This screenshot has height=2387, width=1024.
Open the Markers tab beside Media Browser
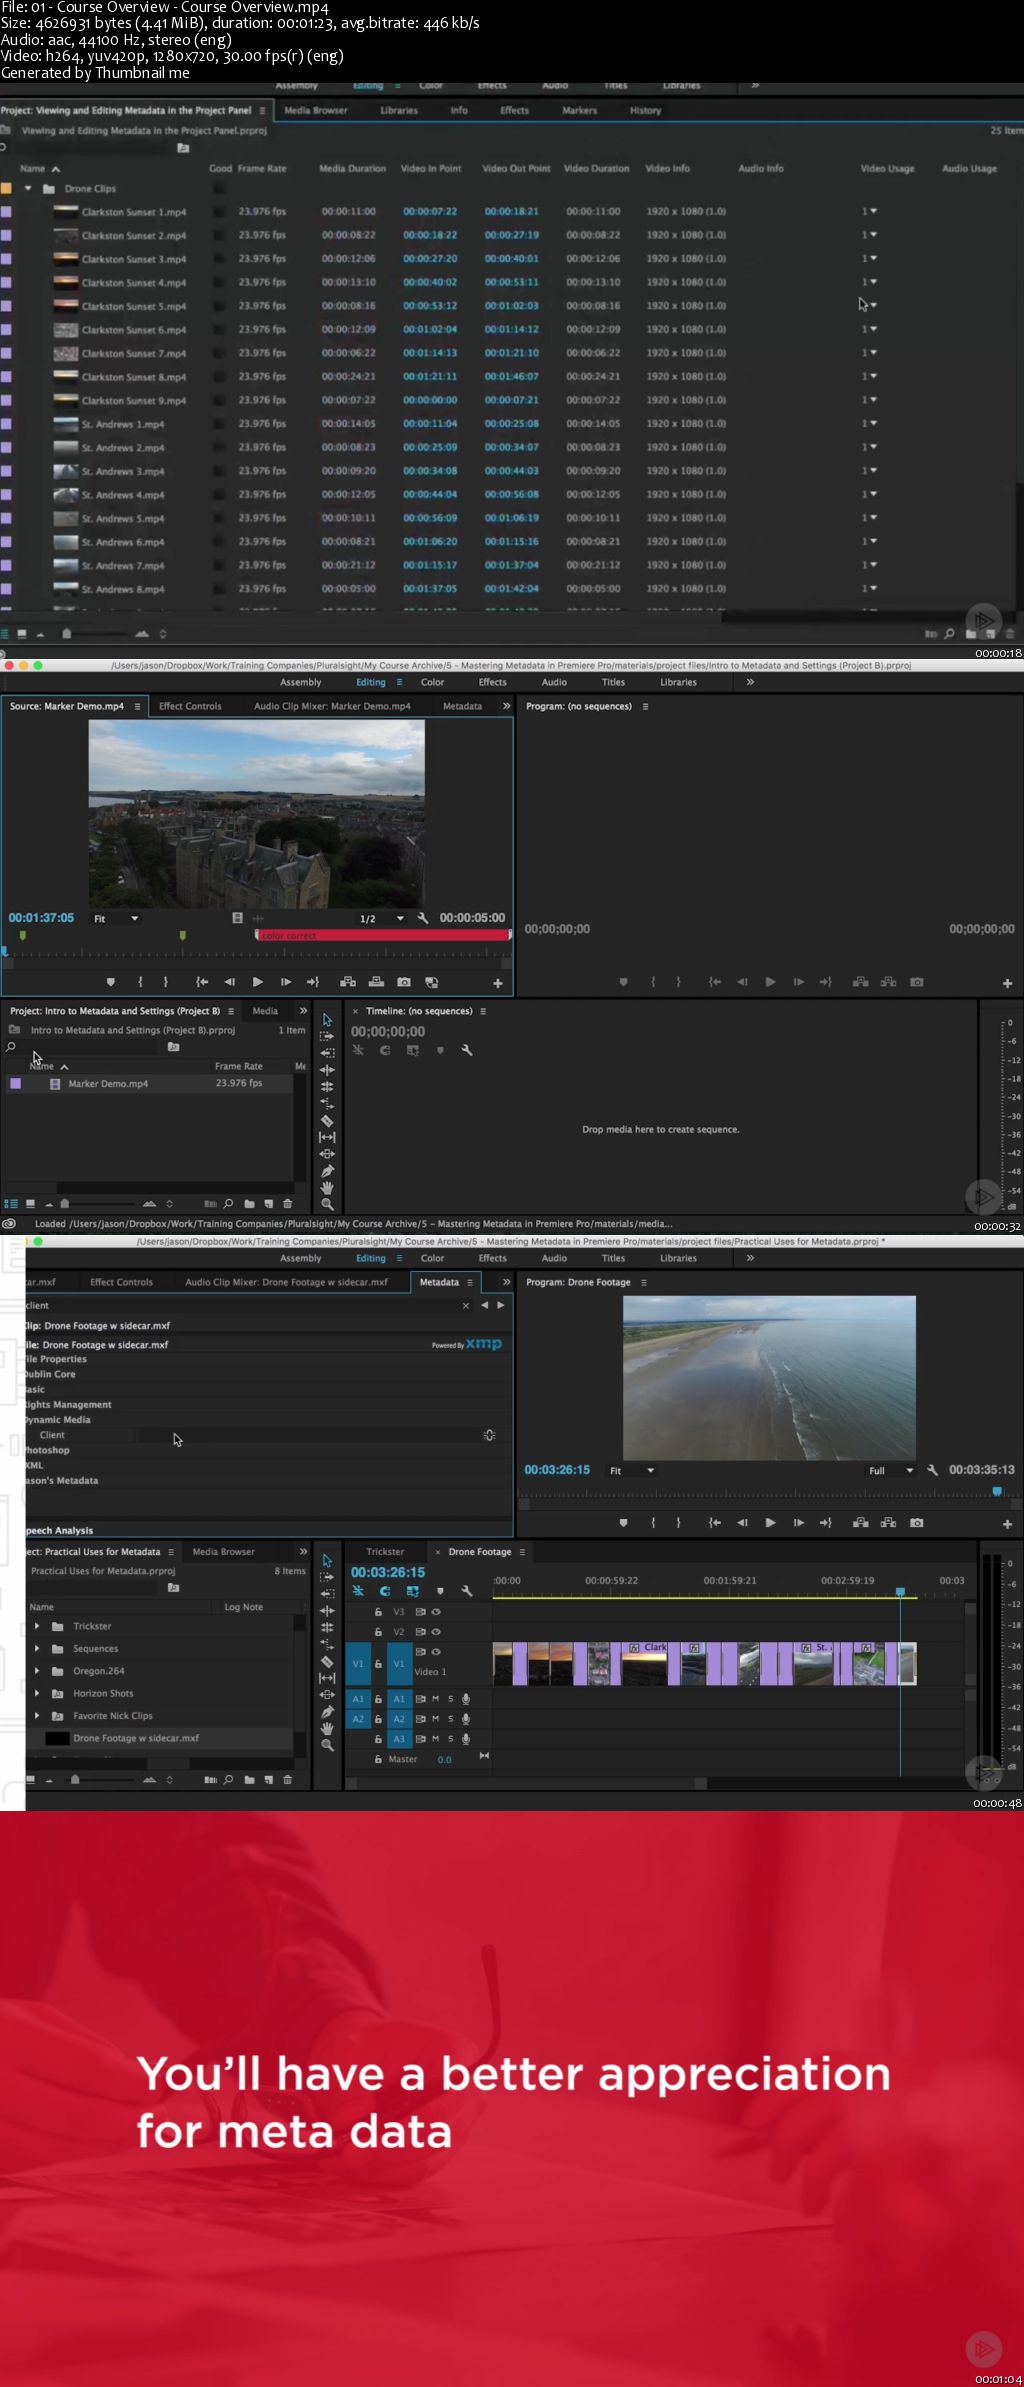pos(579,111)
